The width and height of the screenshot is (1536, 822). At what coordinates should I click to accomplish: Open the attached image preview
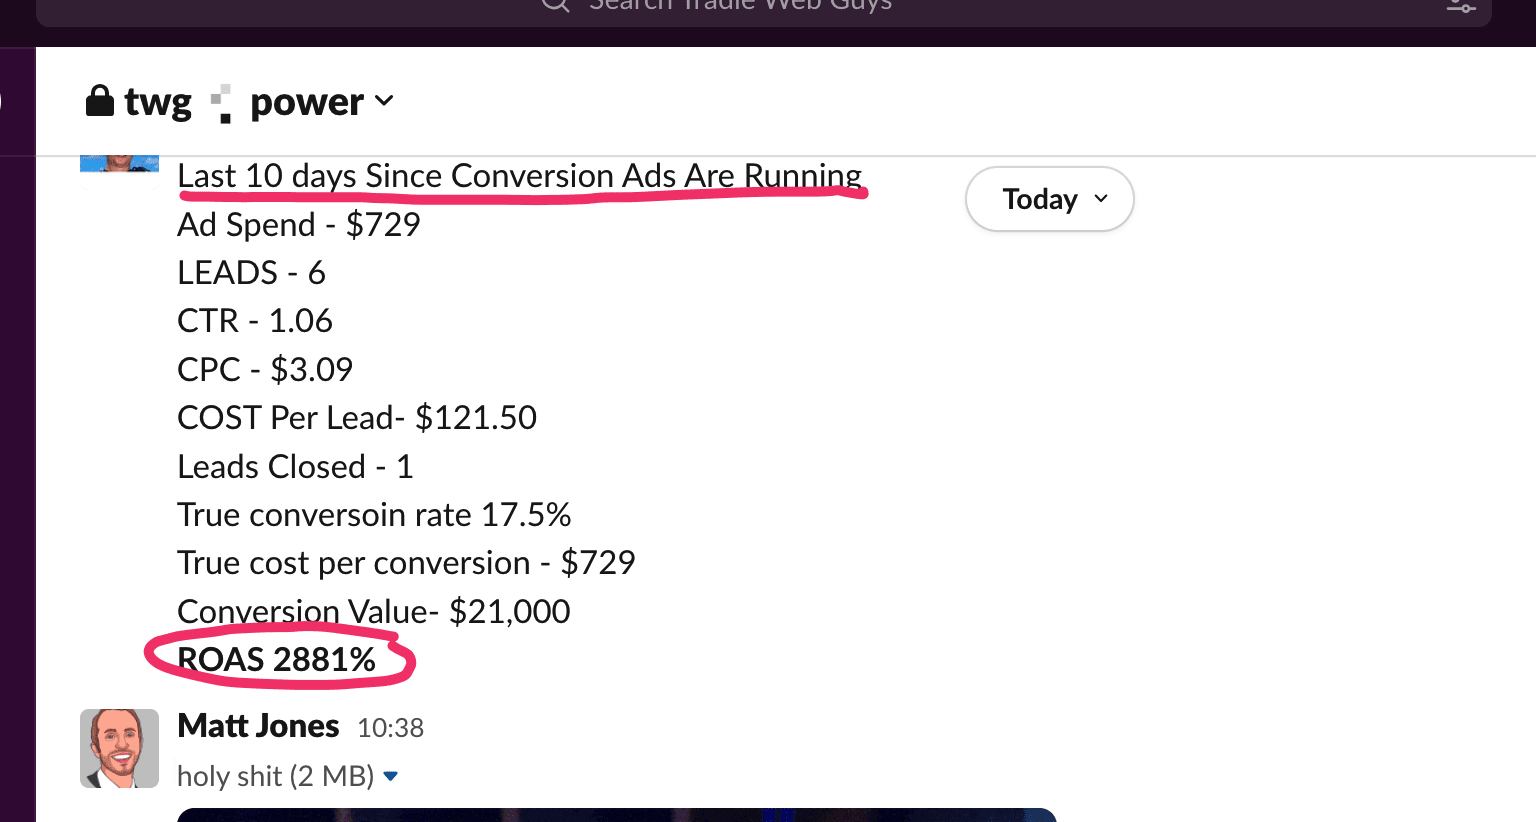pyautogui.click(x=616, y=814)
